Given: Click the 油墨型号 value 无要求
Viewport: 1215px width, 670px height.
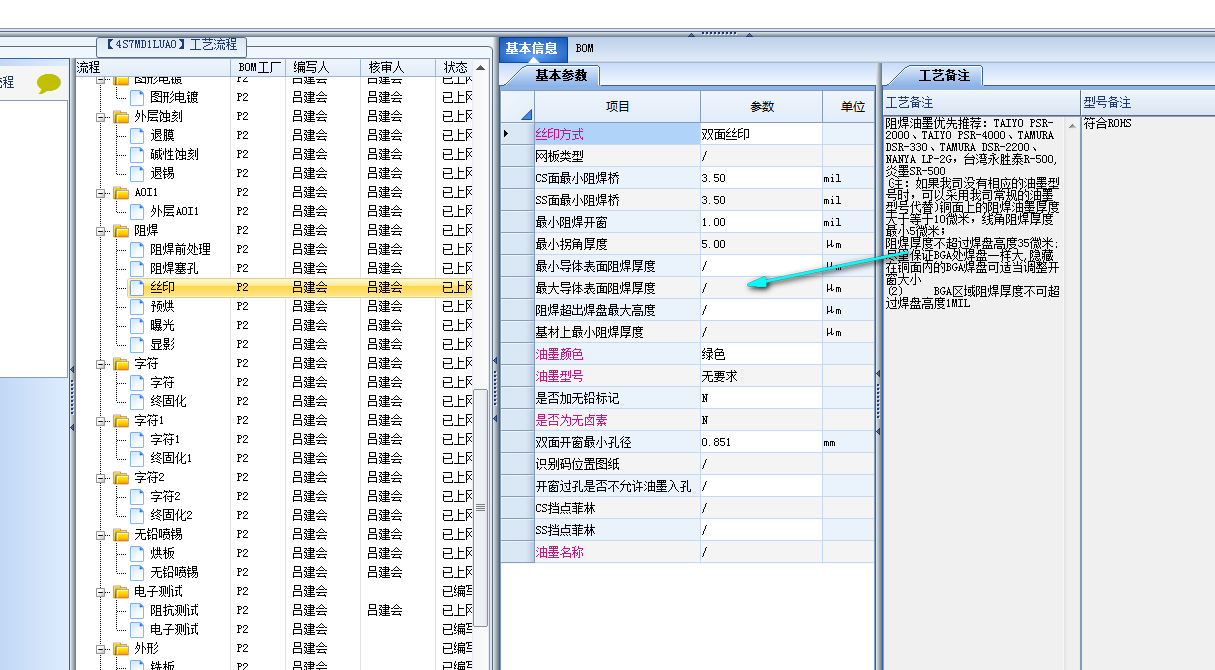Looking at the screenshot, I should pyautogui.click(x=762, y=376).
